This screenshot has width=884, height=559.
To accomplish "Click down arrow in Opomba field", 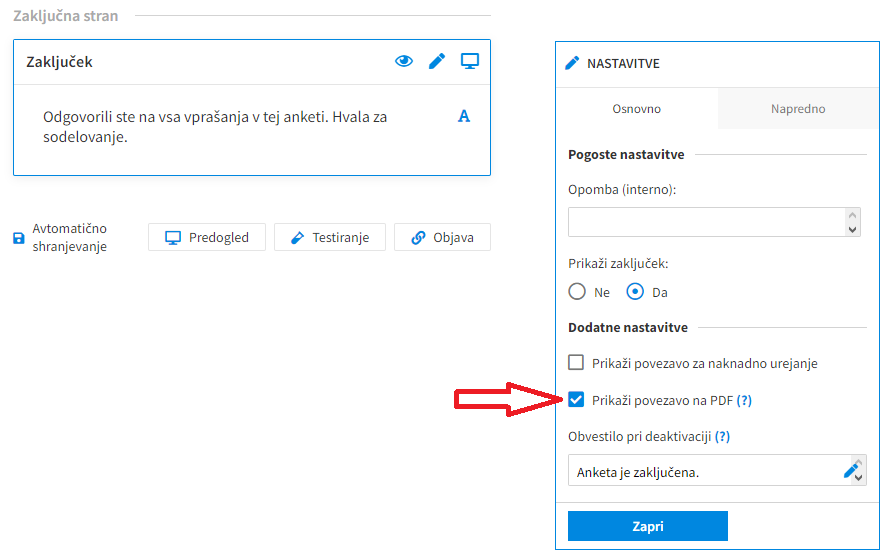I will [852, 229].
